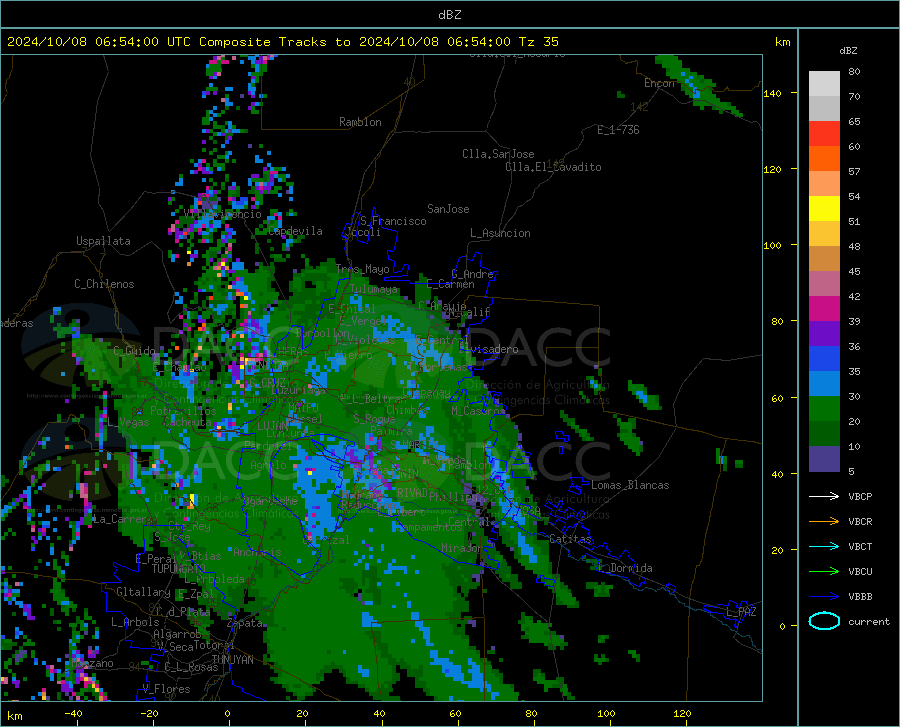
Task: Click the 'Clla.SanJose' map label
Action: click(498, 154)
